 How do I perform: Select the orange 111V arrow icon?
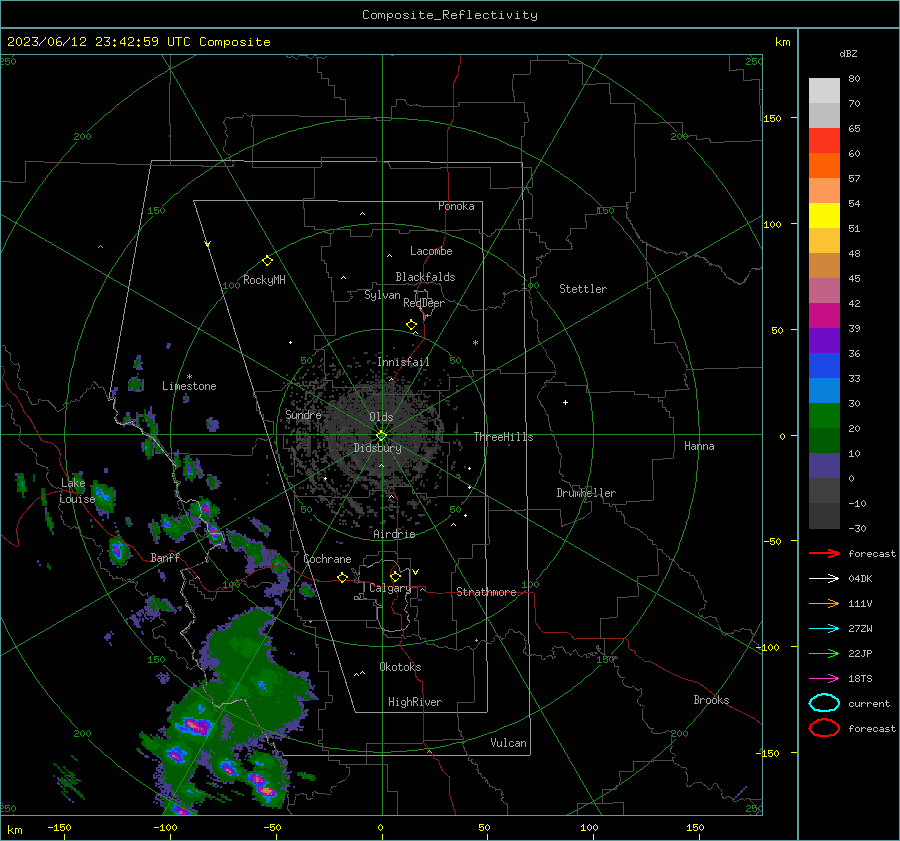point(824,603)
